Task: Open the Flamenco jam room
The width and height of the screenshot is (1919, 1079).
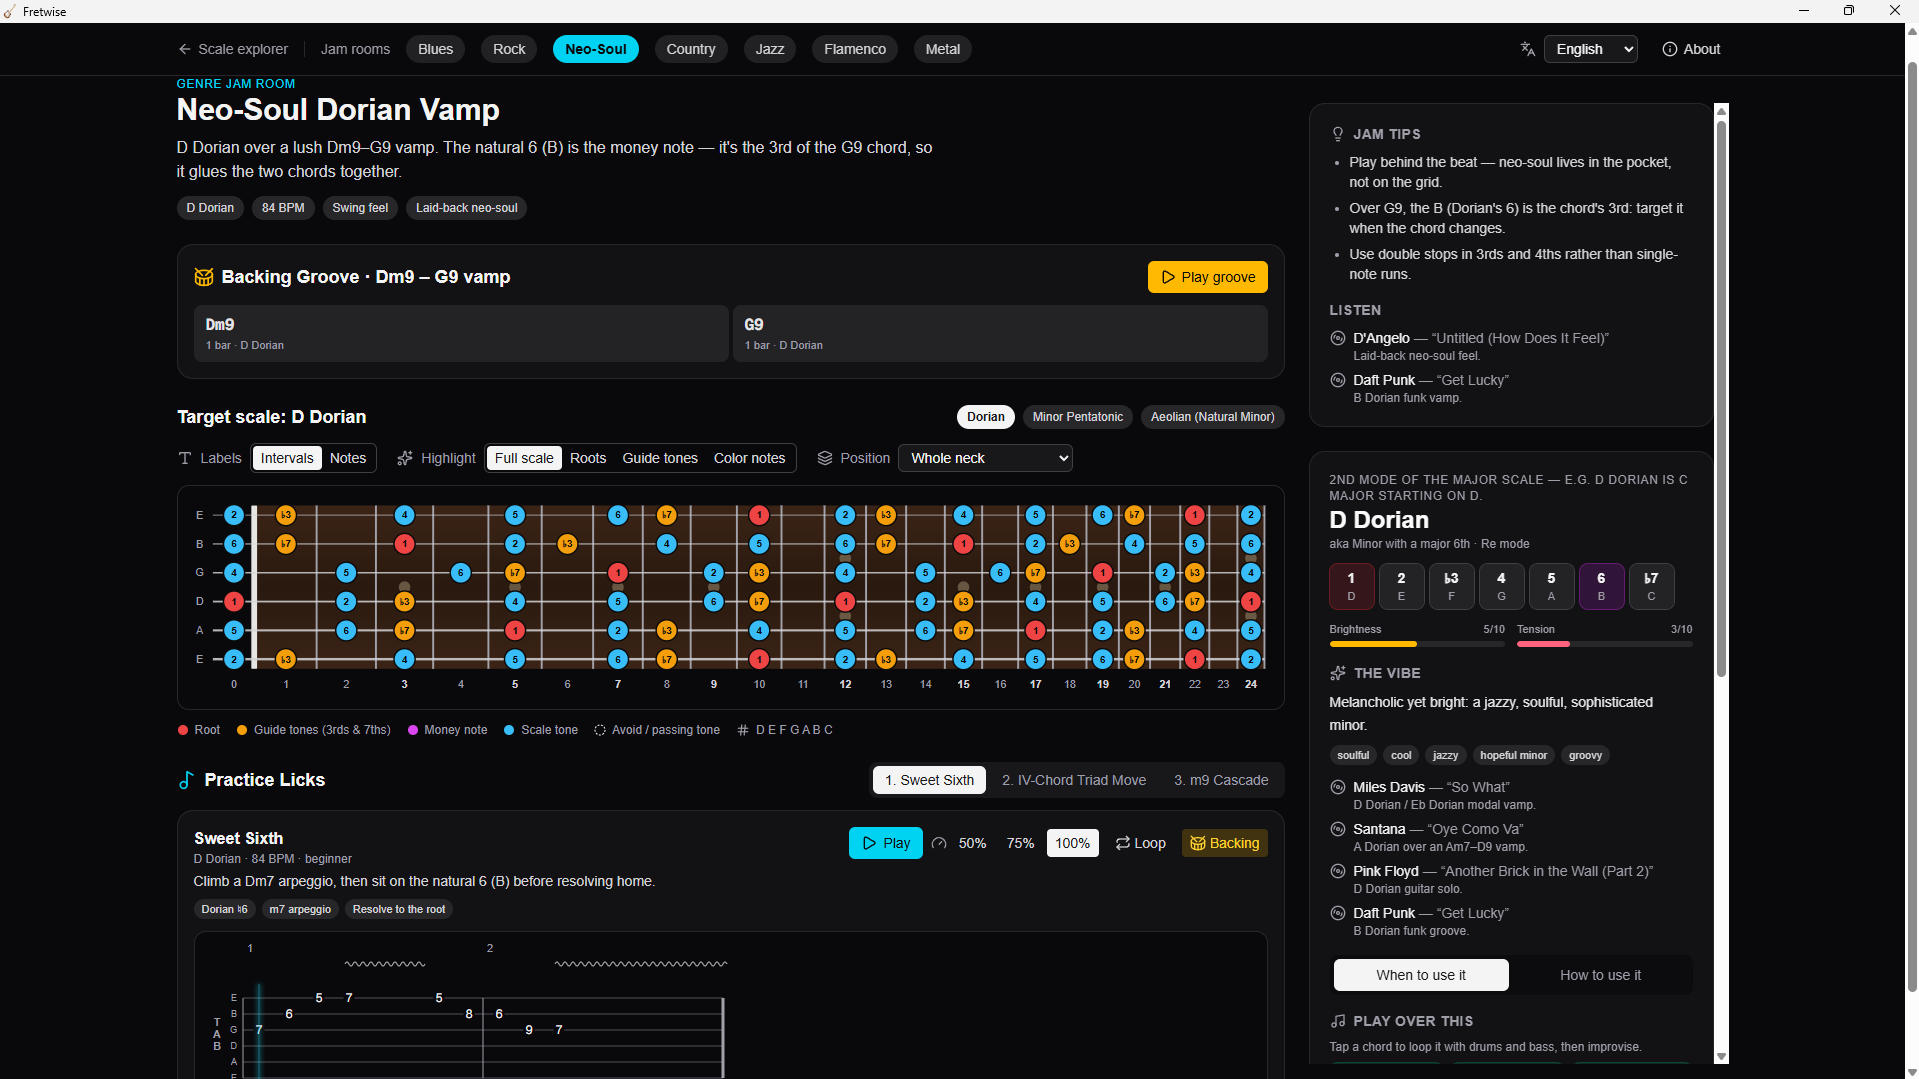Action: [x=854, y=49]
